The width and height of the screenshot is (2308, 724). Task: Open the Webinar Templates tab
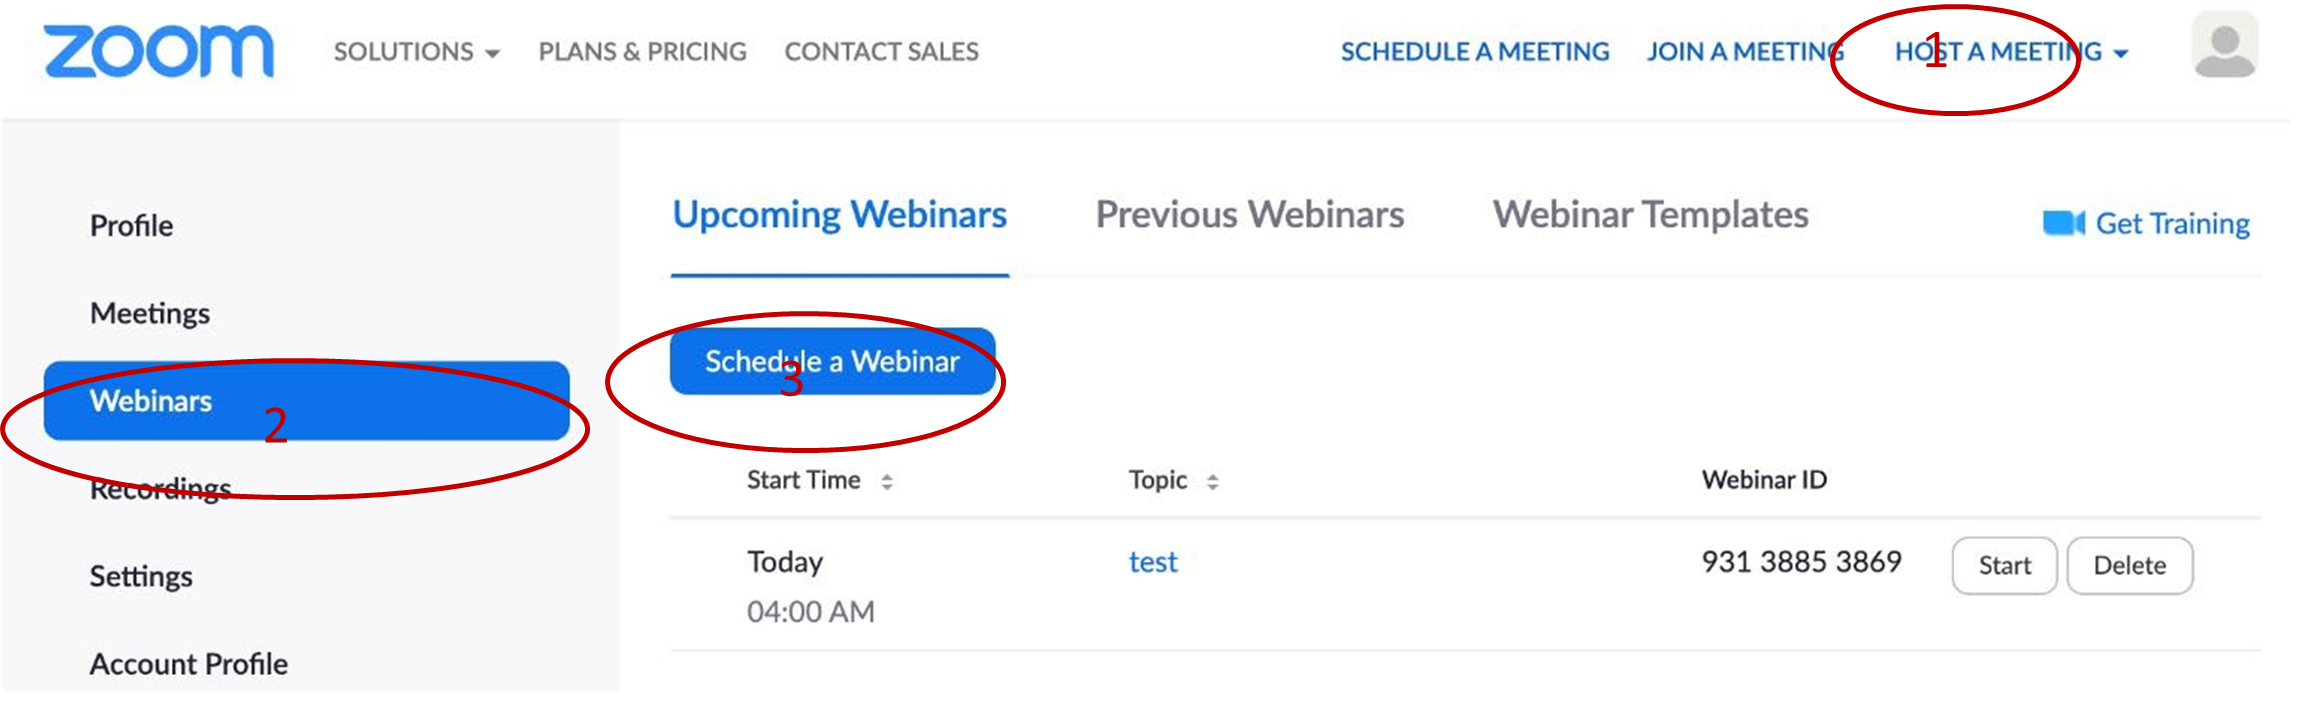pyautogui.click(x=1650, y=215)
